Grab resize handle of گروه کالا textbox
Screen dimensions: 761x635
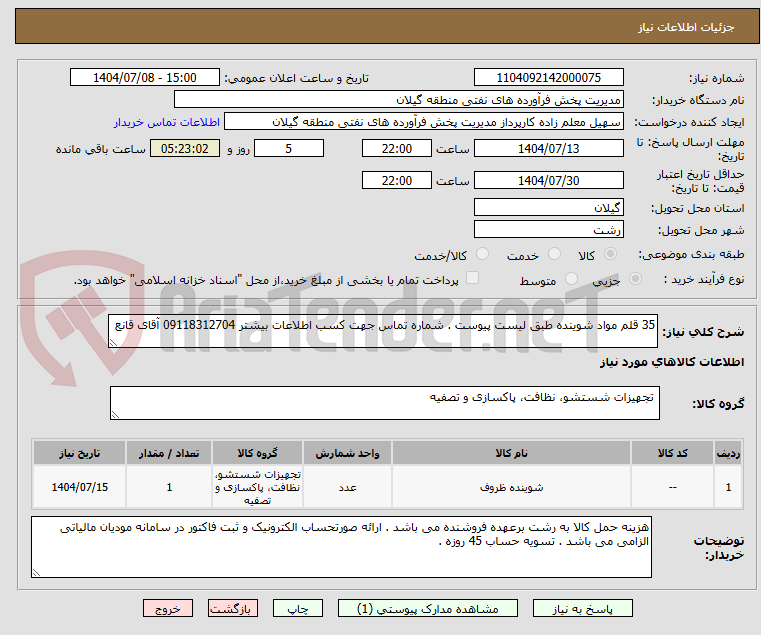[115, 415]
